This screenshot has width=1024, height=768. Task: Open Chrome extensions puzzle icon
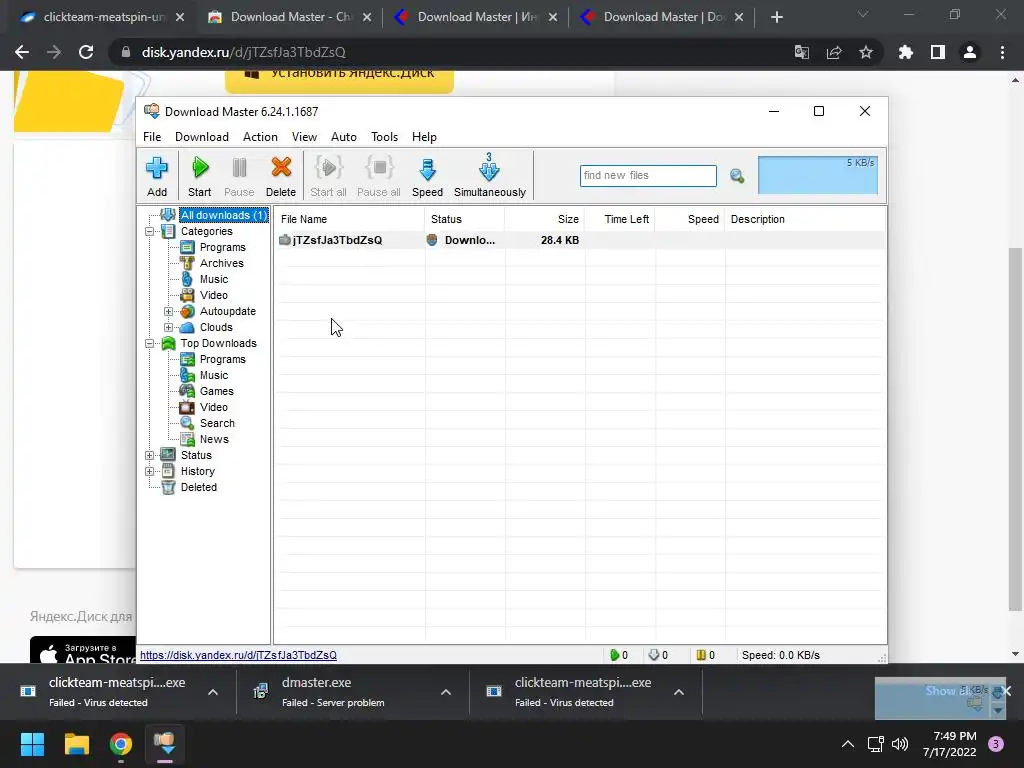click(905, 52)
